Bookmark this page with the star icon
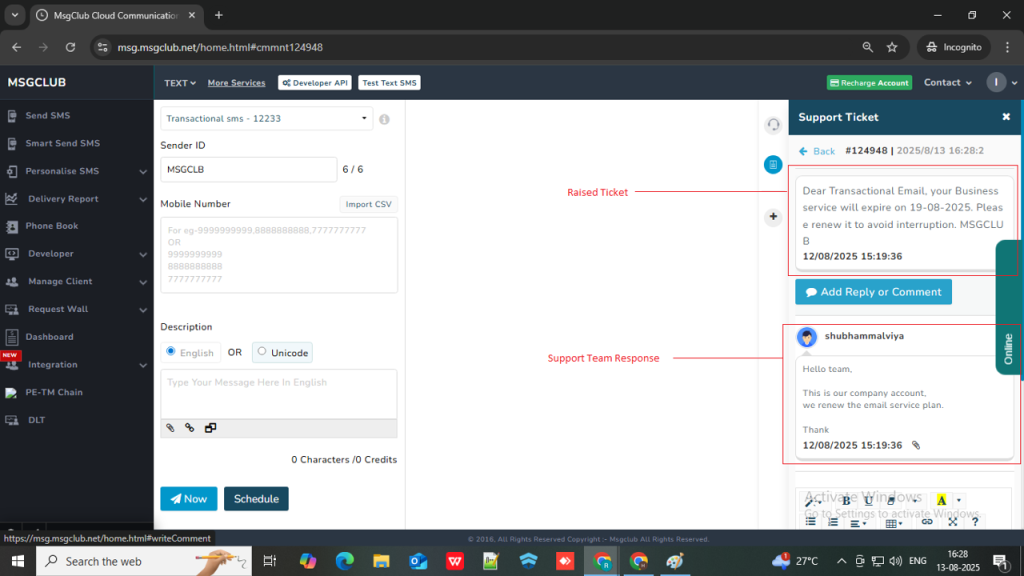 [892, 47]
